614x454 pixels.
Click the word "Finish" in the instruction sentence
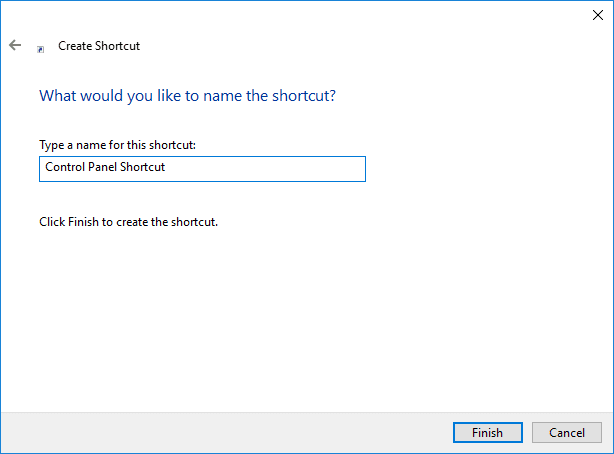(x=81, y=222)
